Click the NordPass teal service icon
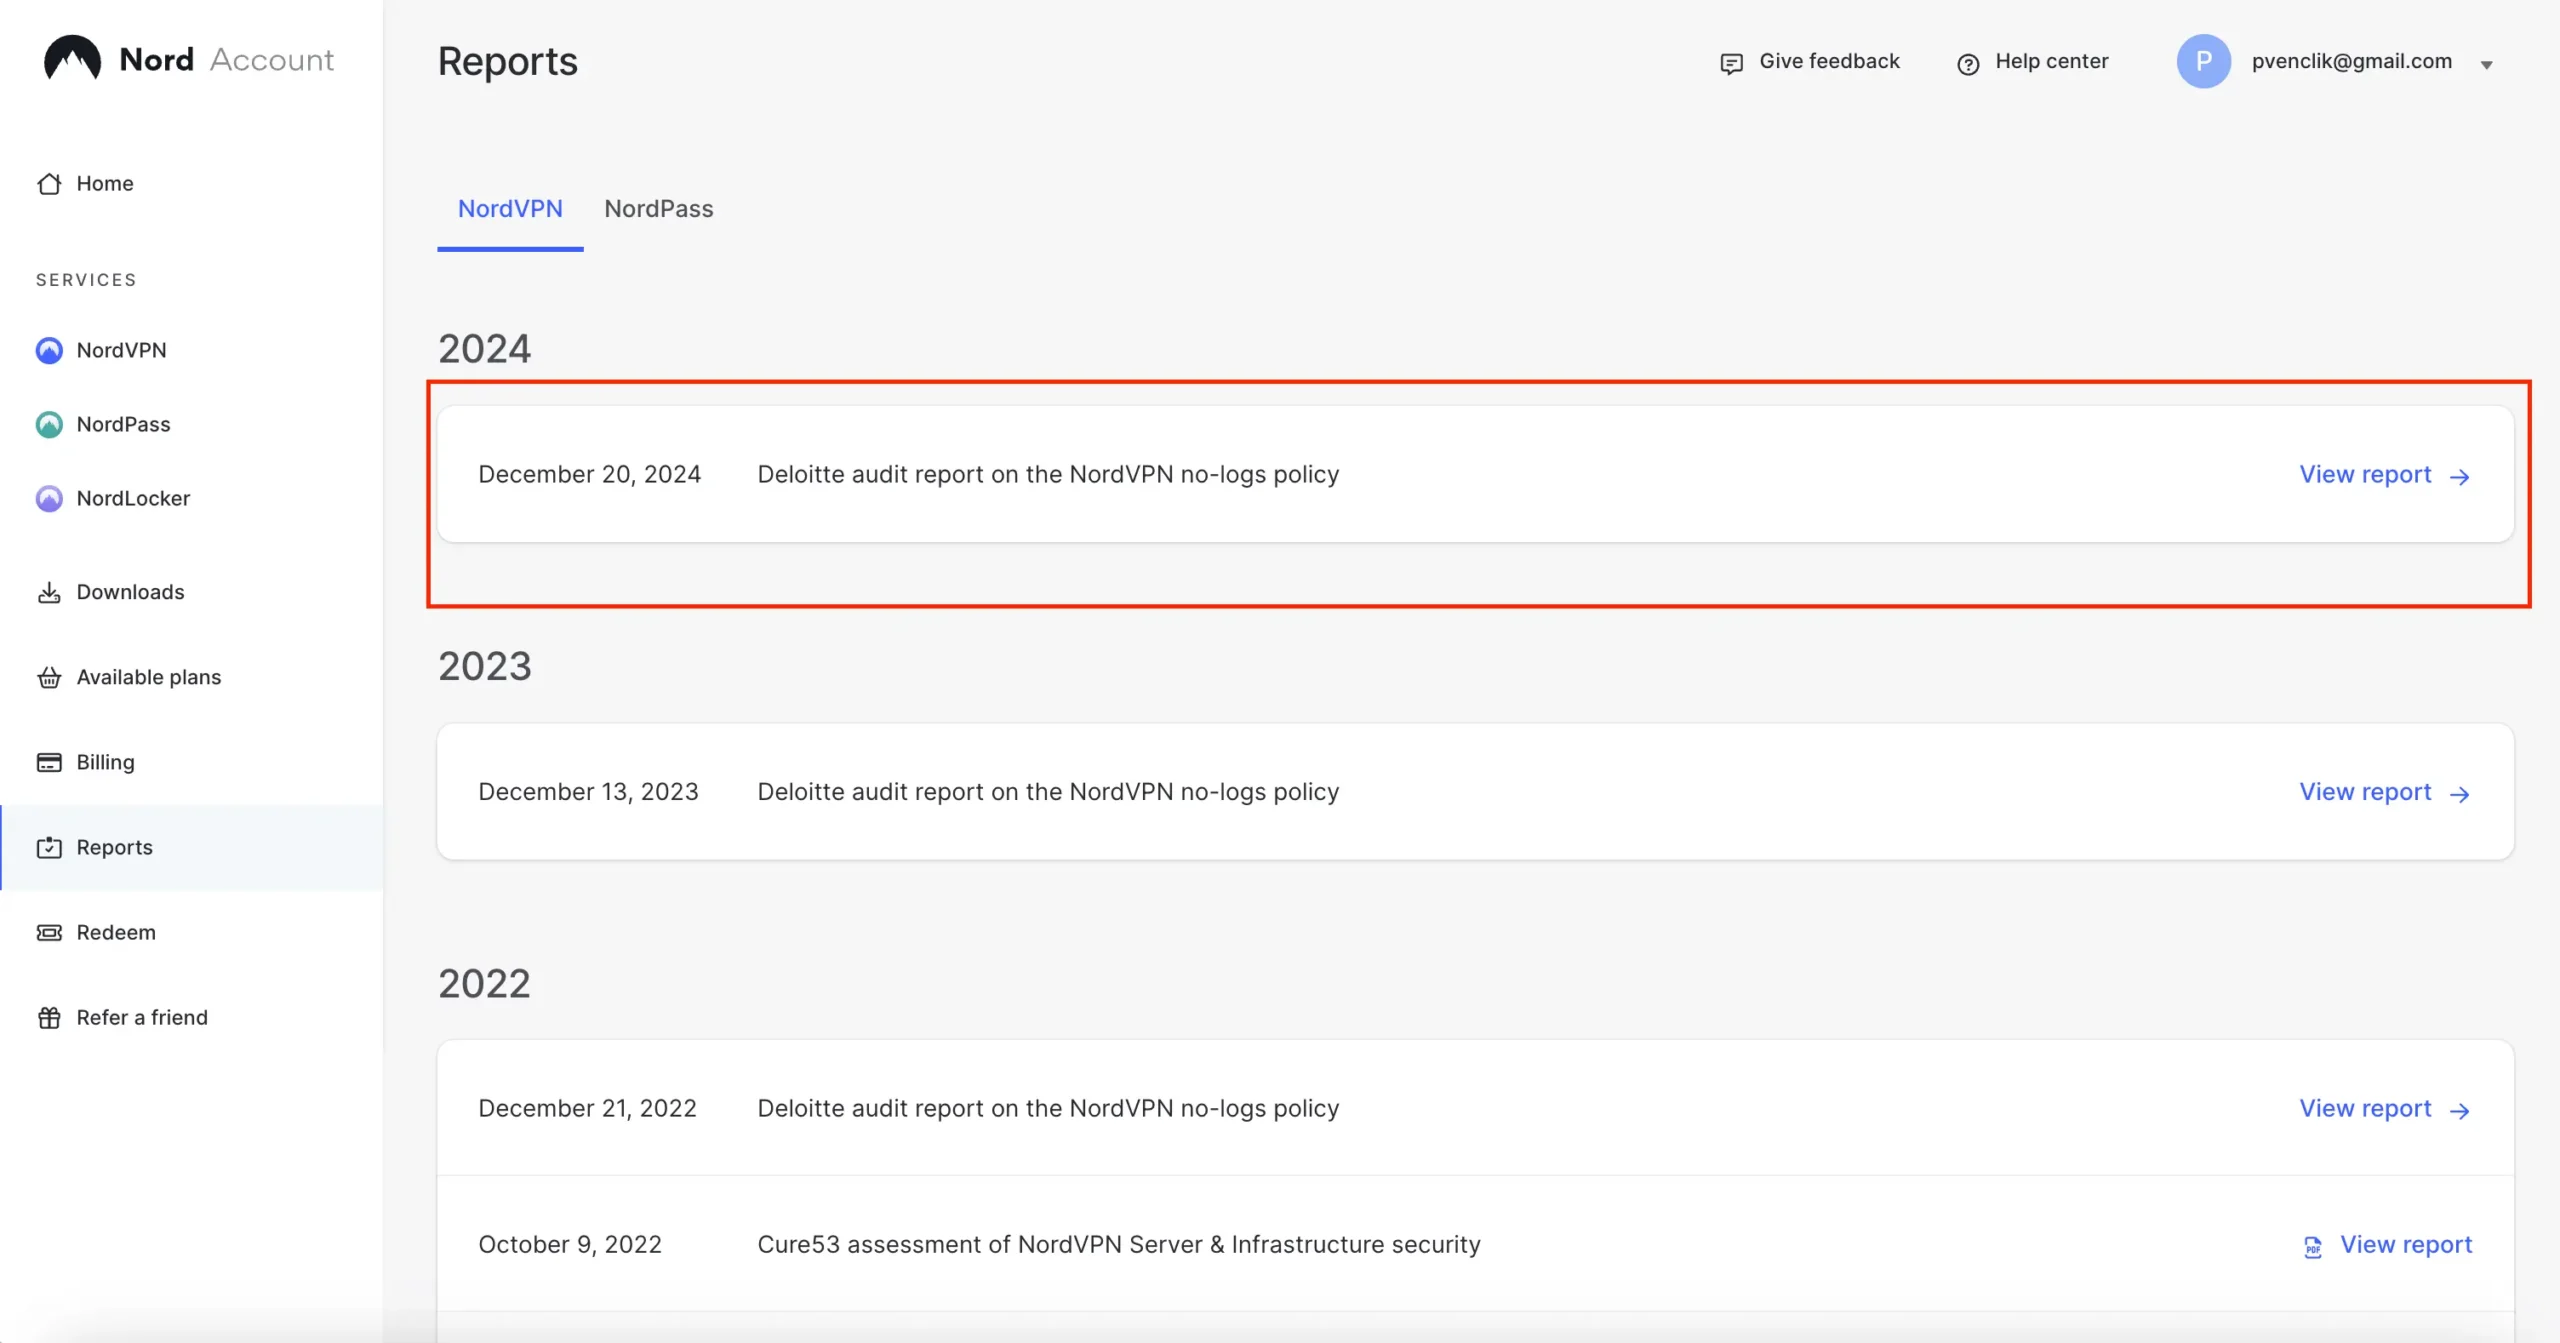The image size is (2560, 1343). click(49, 424)
